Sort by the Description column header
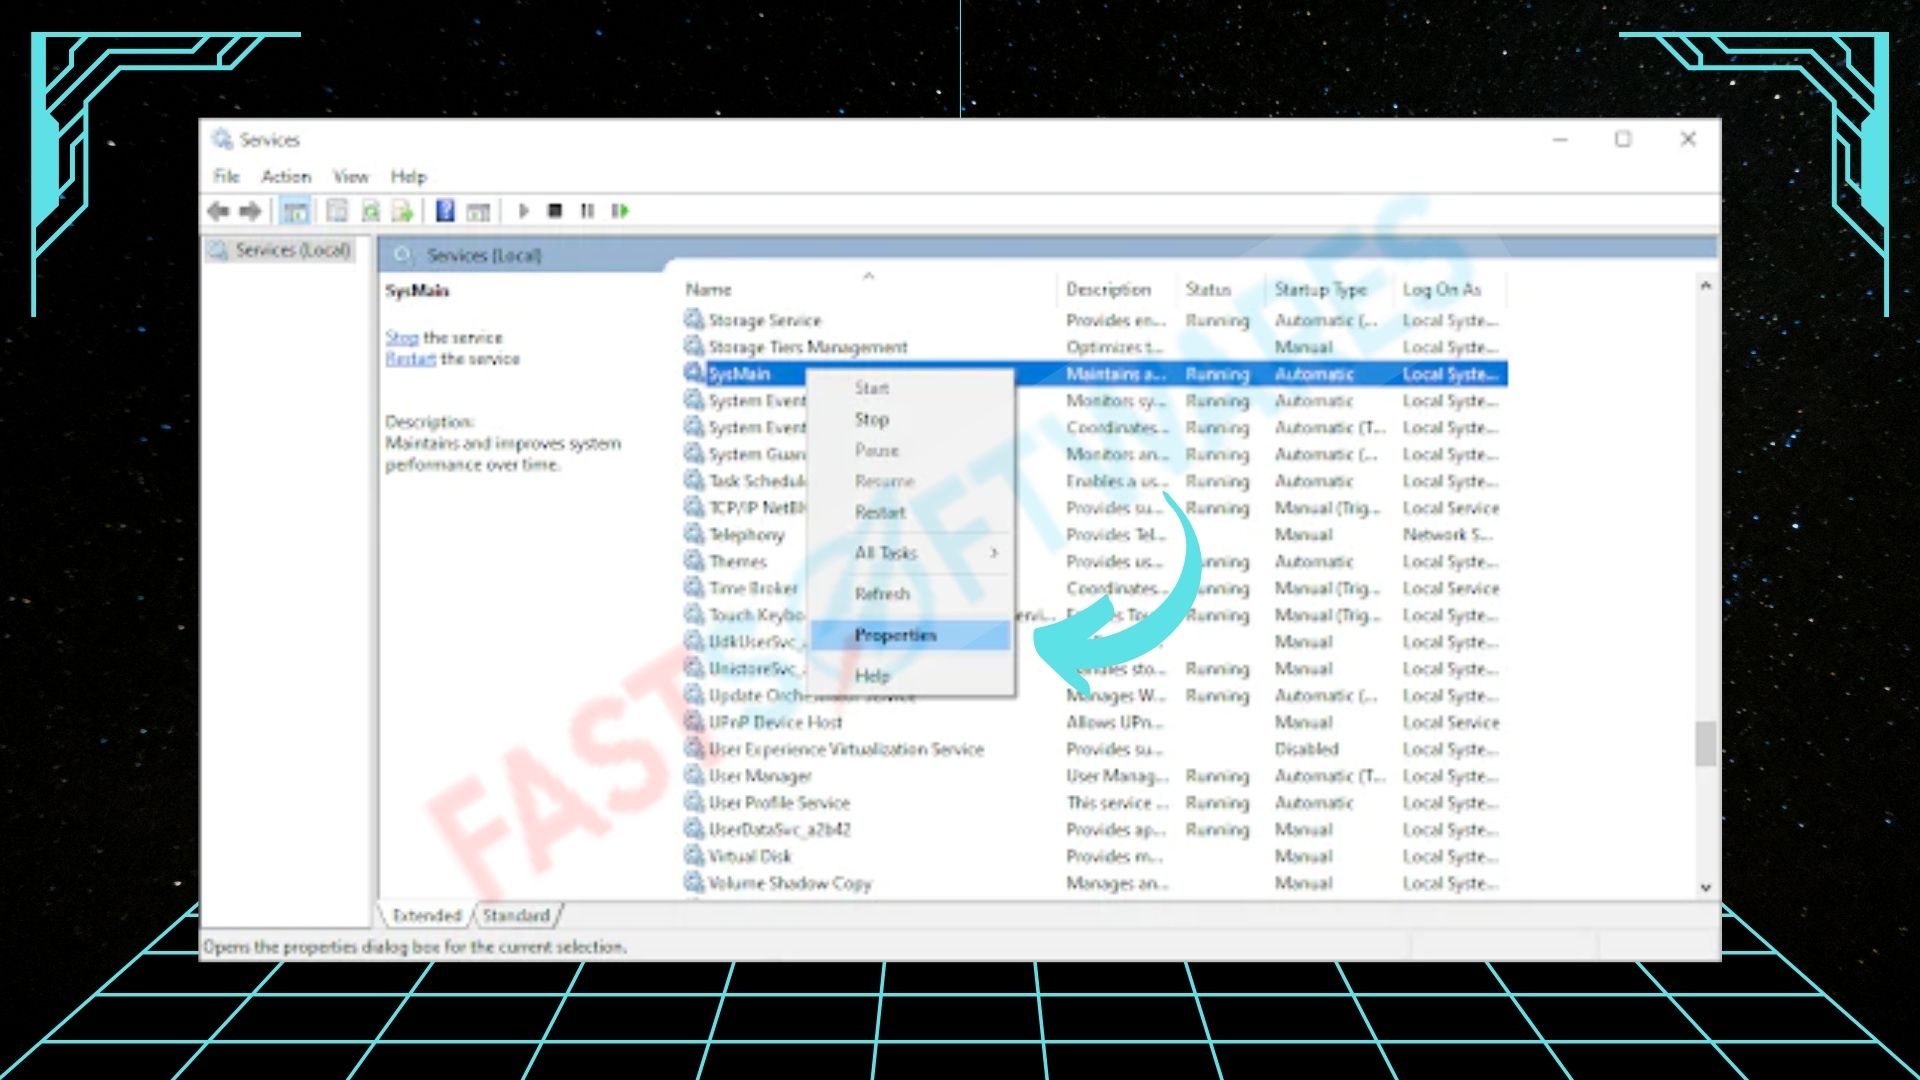The width and height of the screenshot is (1920, 1080). point(1116,289)
